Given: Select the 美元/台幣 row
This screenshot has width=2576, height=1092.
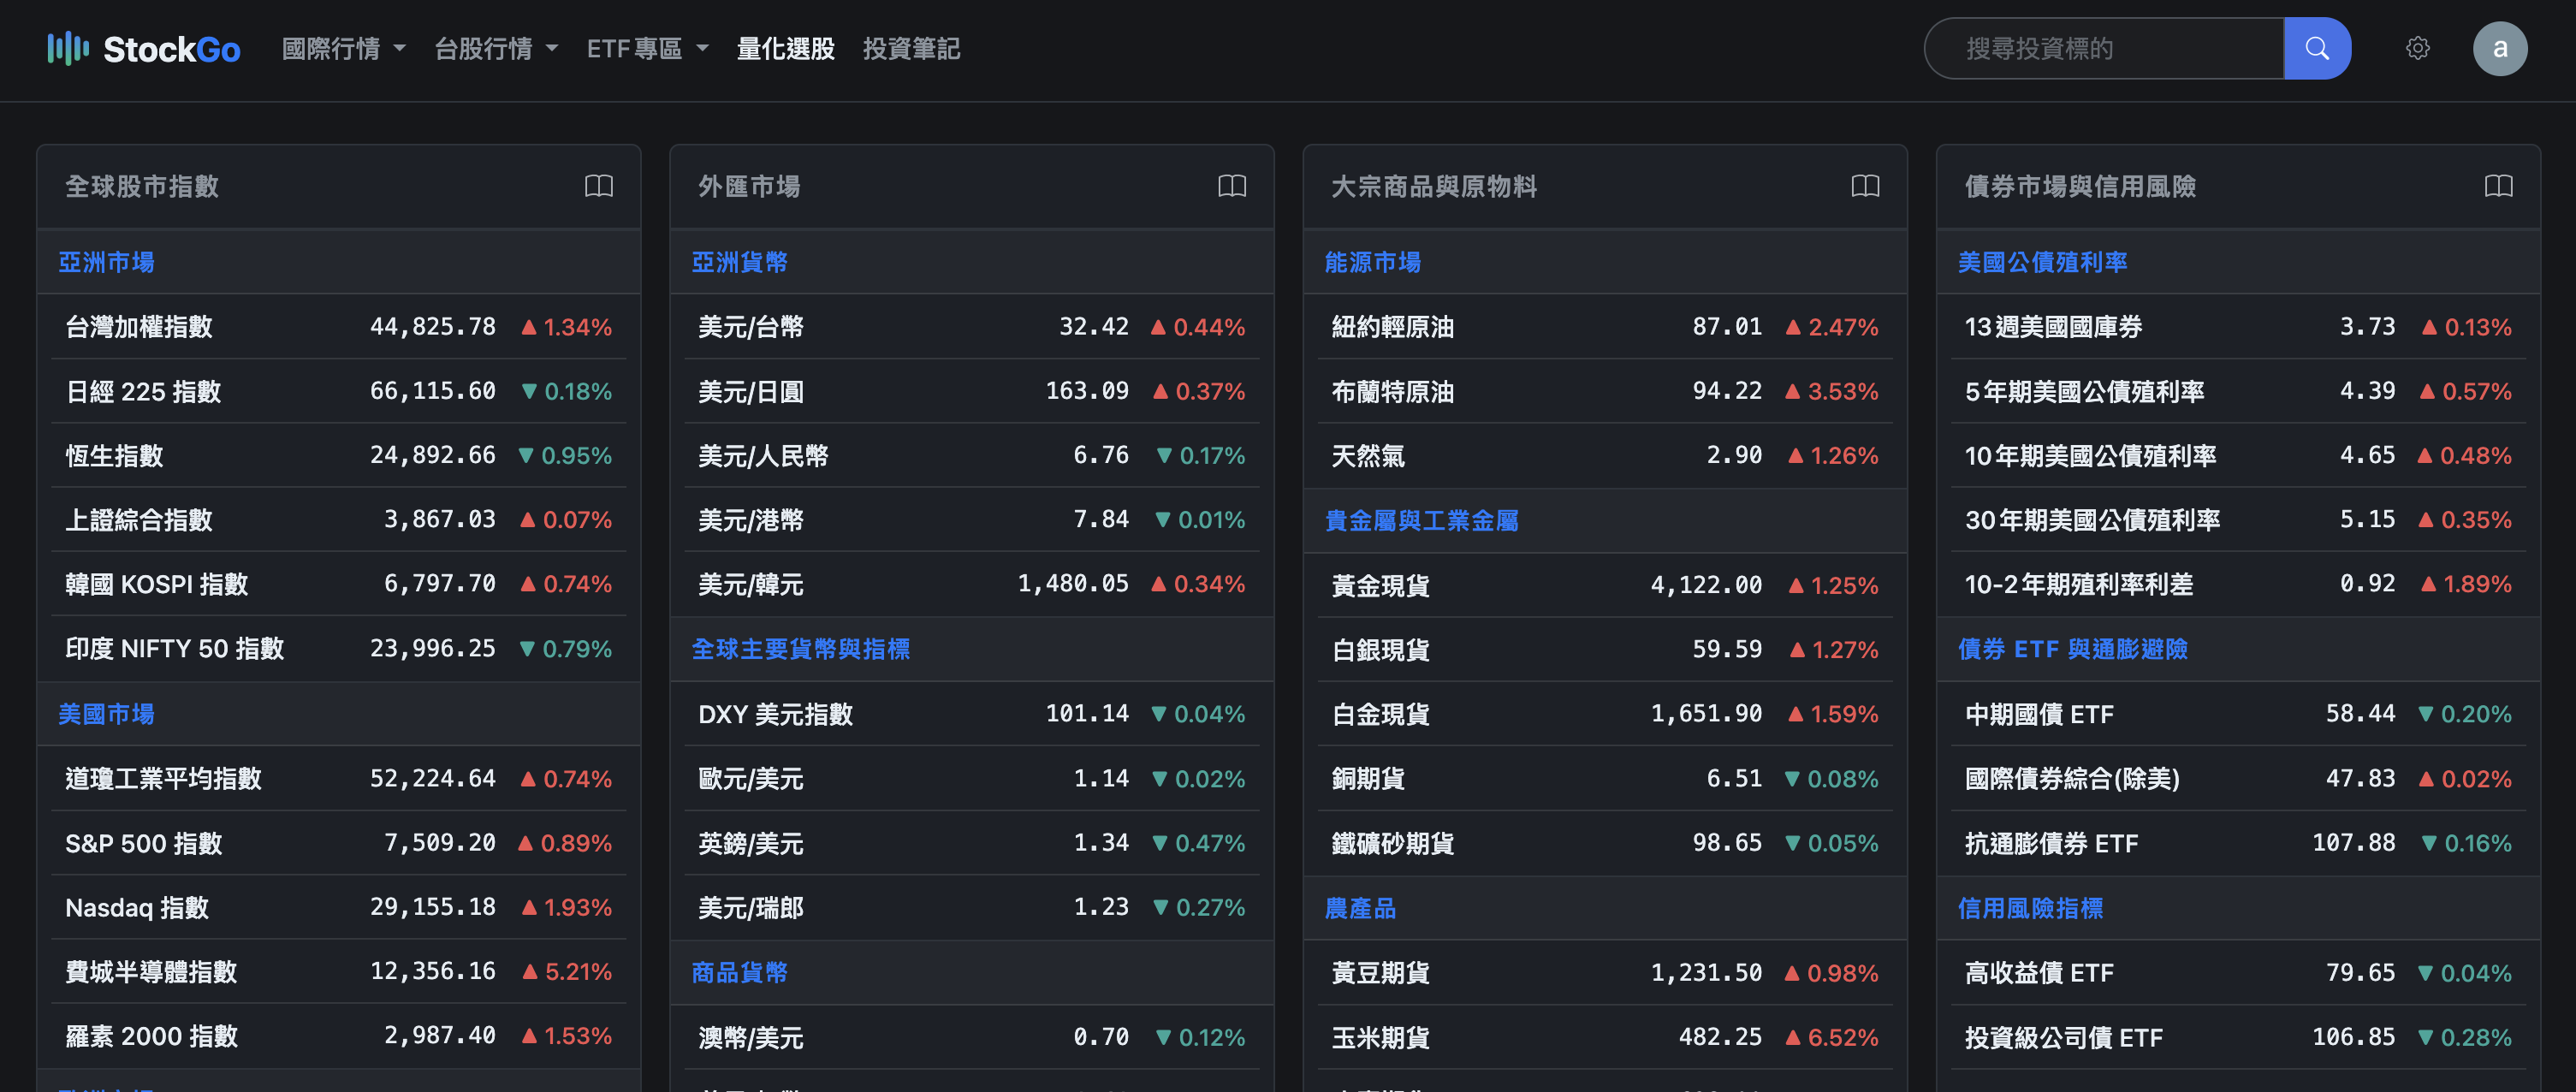Looking at the screenshot, I should (x=972, y=327).
